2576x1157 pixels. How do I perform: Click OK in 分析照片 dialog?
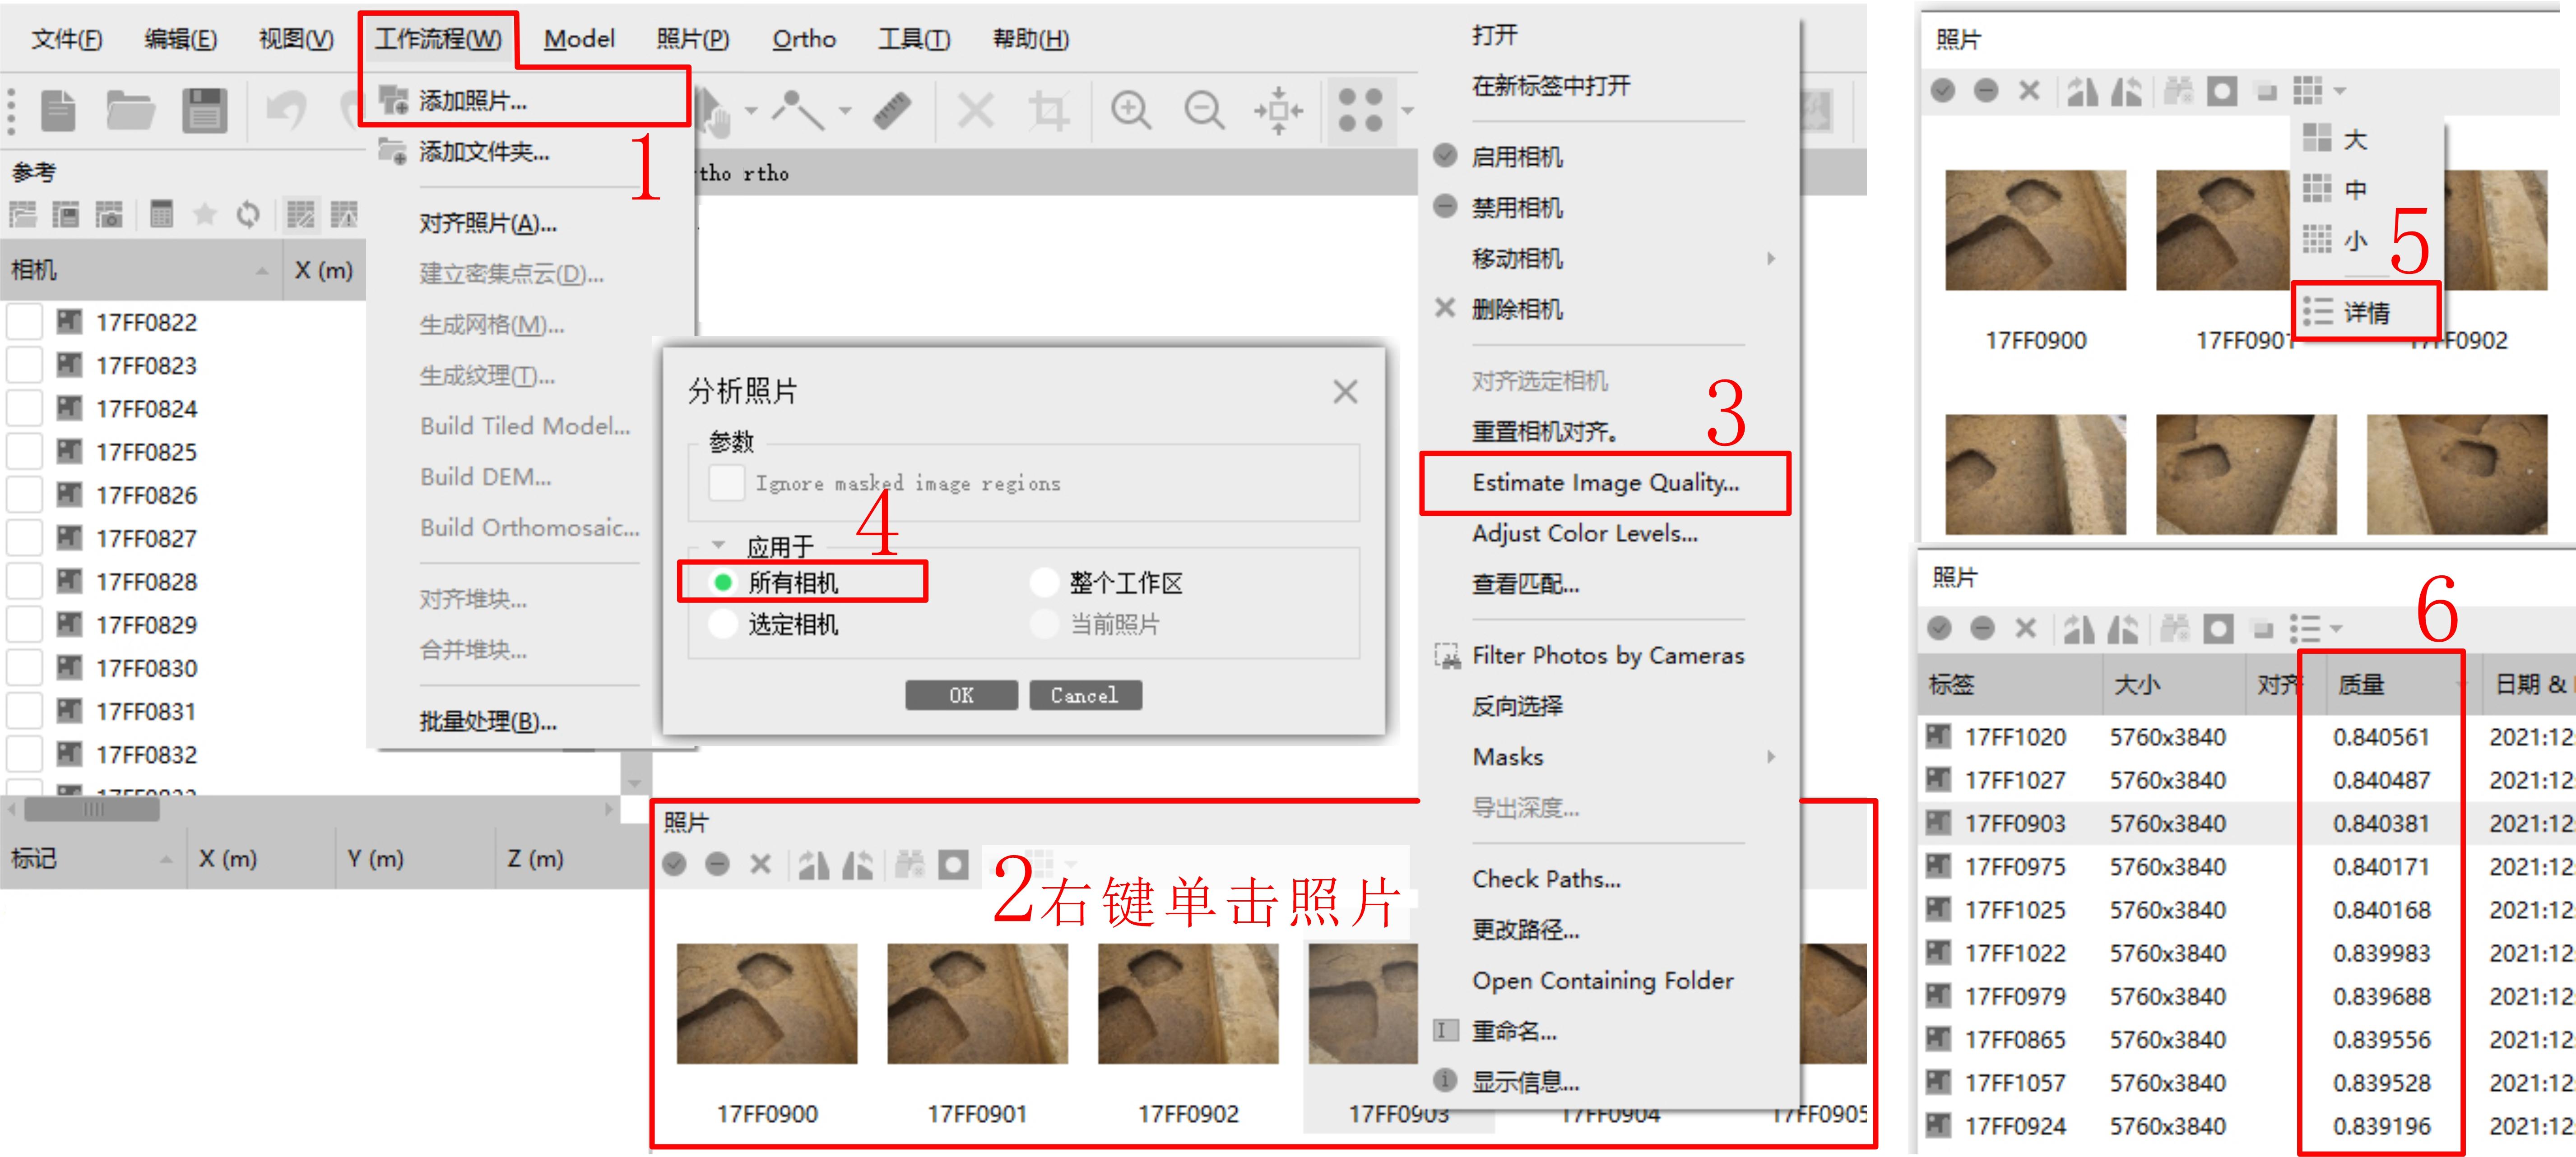961,695
